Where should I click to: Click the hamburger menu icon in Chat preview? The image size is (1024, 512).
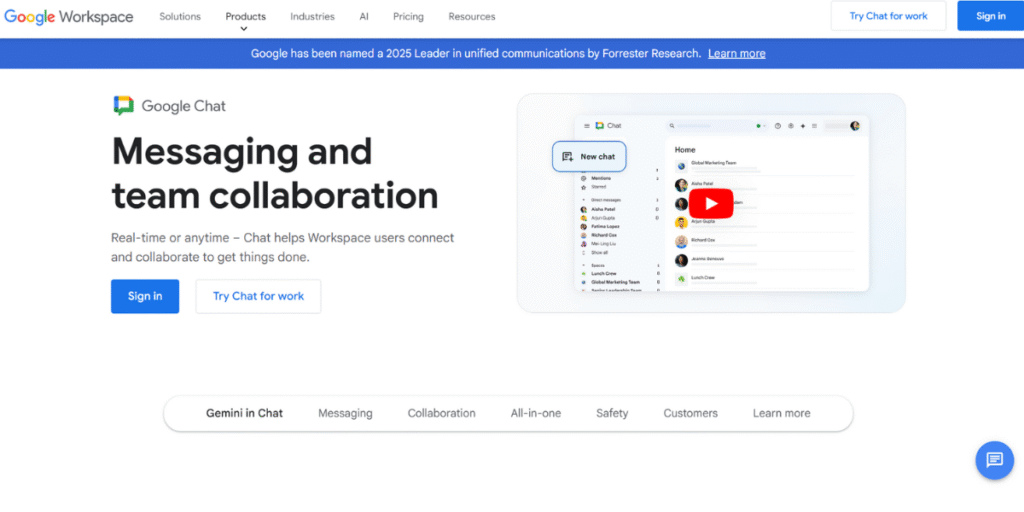click(x=586, y=125)
